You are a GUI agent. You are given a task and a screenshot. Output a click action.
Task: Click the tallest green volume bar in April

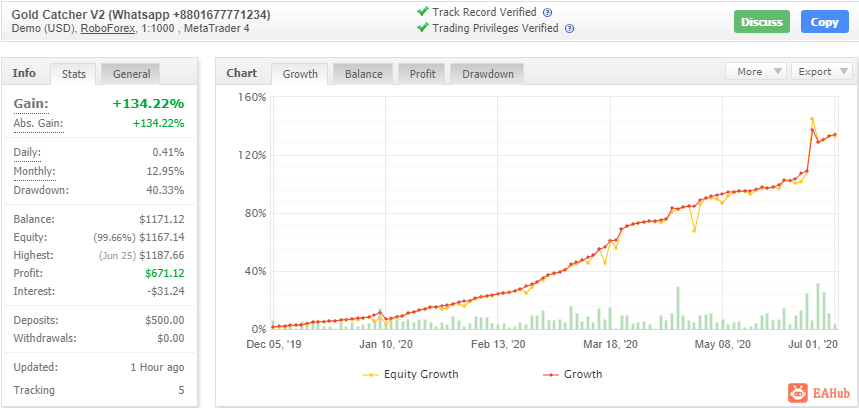pyautogui.click(x=678, y=308)
